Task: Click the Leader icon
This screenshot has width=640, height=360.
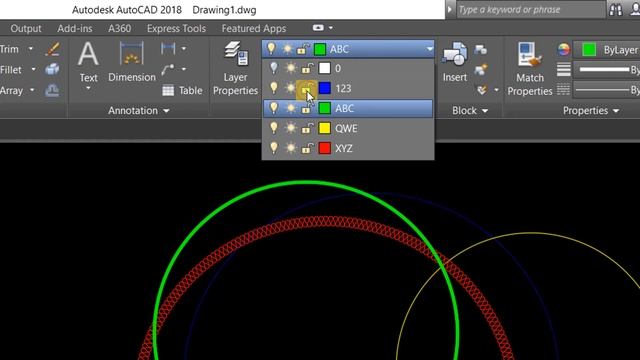Action: [x=168, y=69]
